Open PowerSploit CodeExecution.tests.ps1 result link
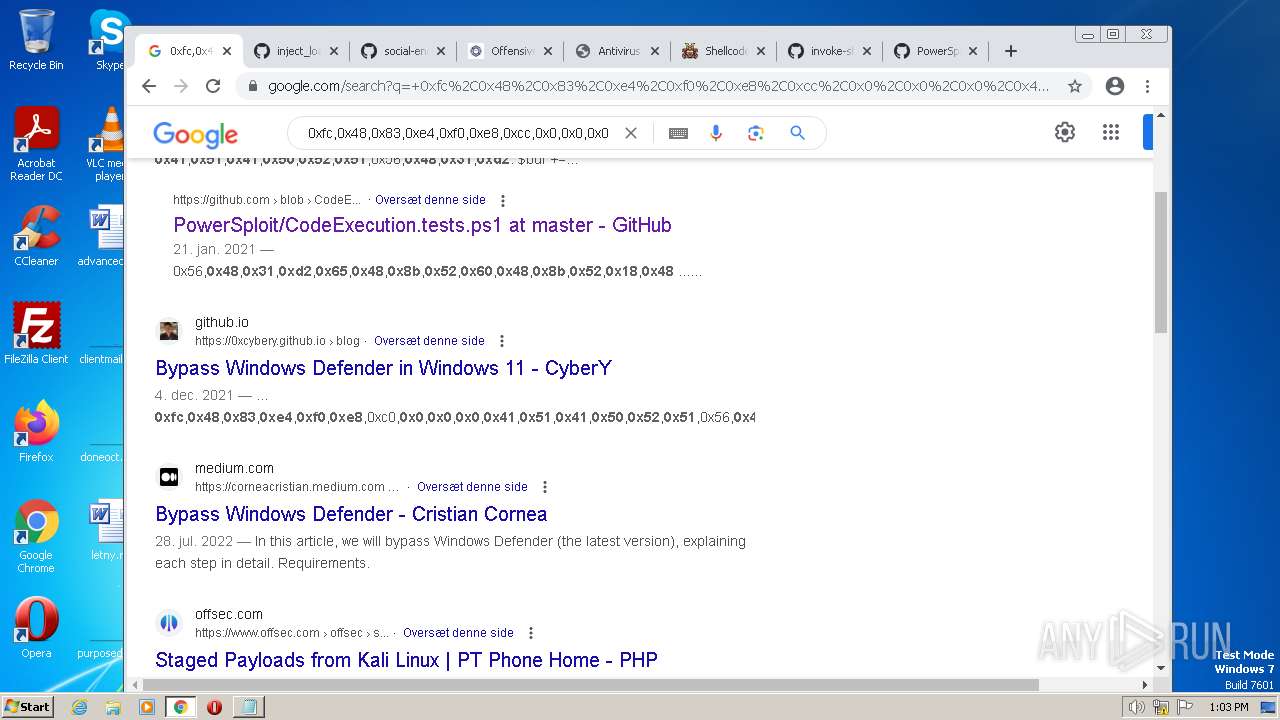The width and height of the screenshot is (1280, 720). (x=422, y=225)
